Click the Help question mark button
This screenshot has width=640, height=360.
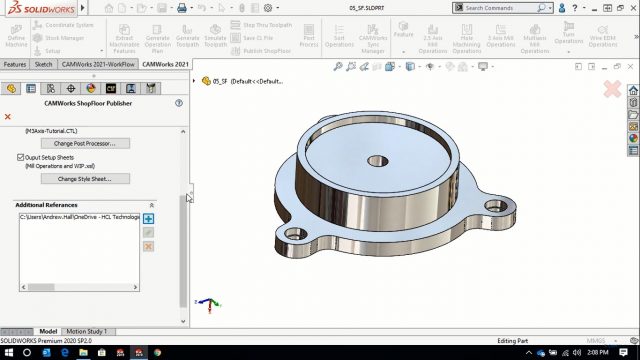pyautogui.click(x=574, y=8)
